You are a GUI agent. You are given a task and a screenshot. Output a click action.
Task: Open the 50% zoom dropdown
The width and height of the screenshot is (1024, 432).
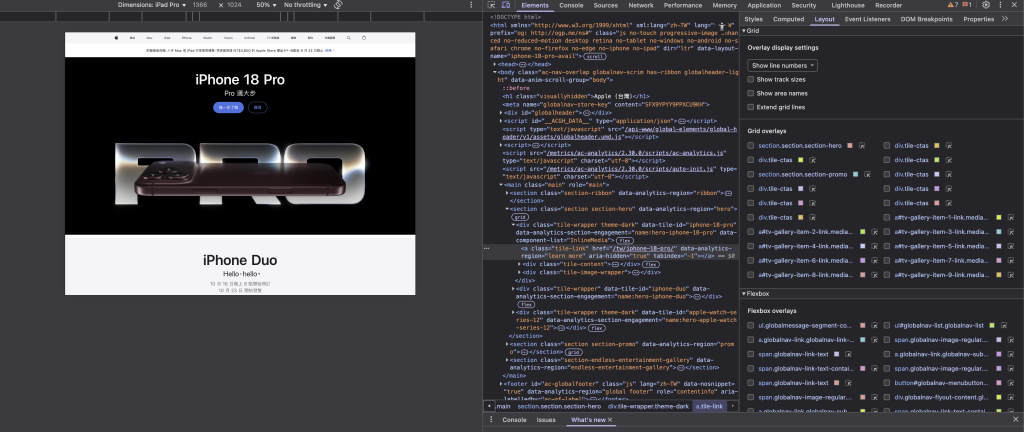coord(264,5)
